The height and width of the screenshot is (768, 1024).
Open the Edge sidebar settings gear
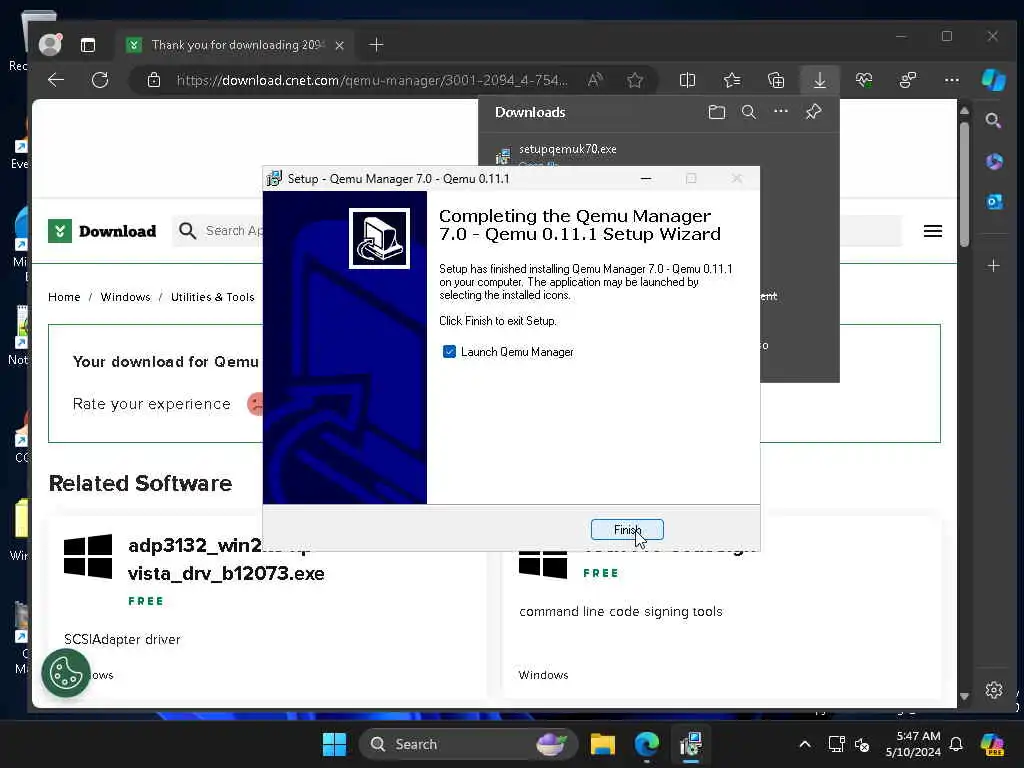tap(993, 690)
